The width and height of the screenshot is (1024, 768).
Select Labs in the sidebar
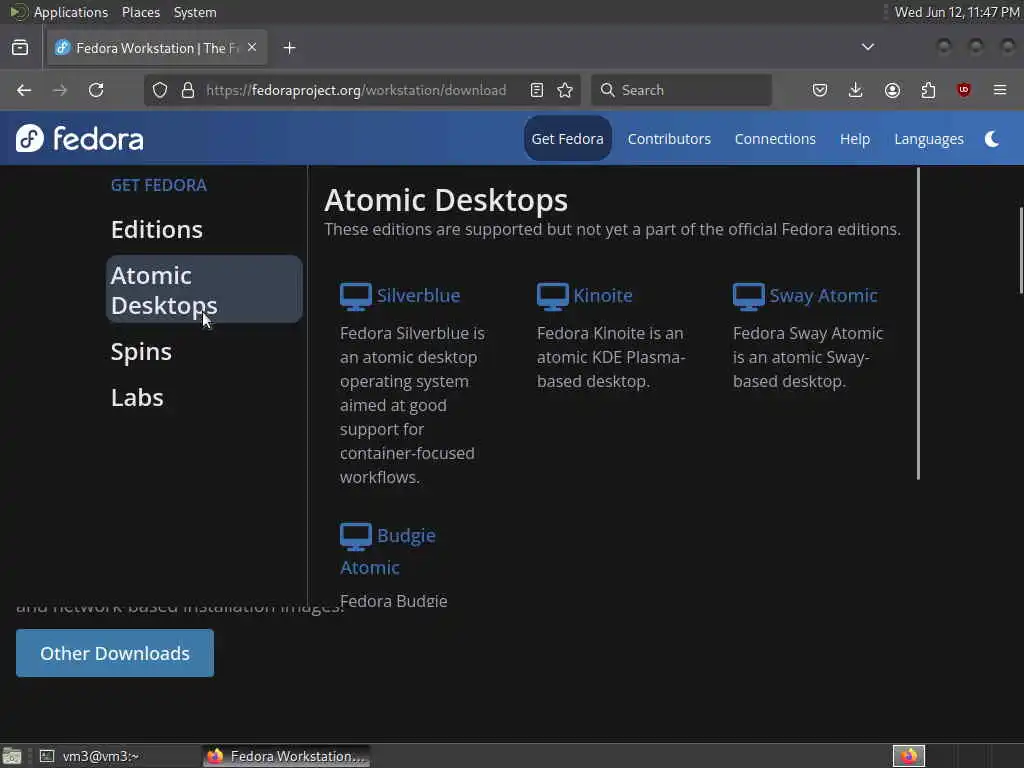[137, 397]
